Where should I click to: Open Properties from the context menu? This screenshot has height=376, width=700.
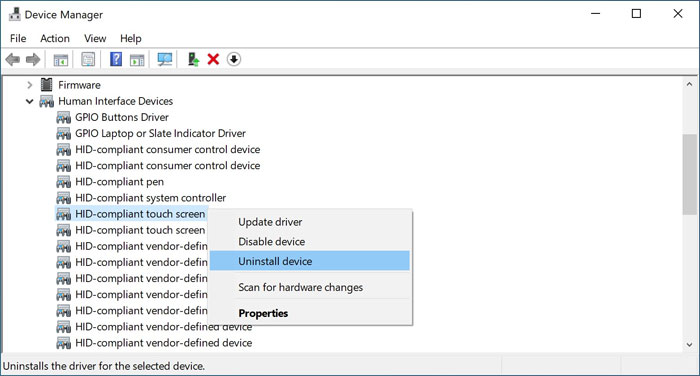[310, 313]
